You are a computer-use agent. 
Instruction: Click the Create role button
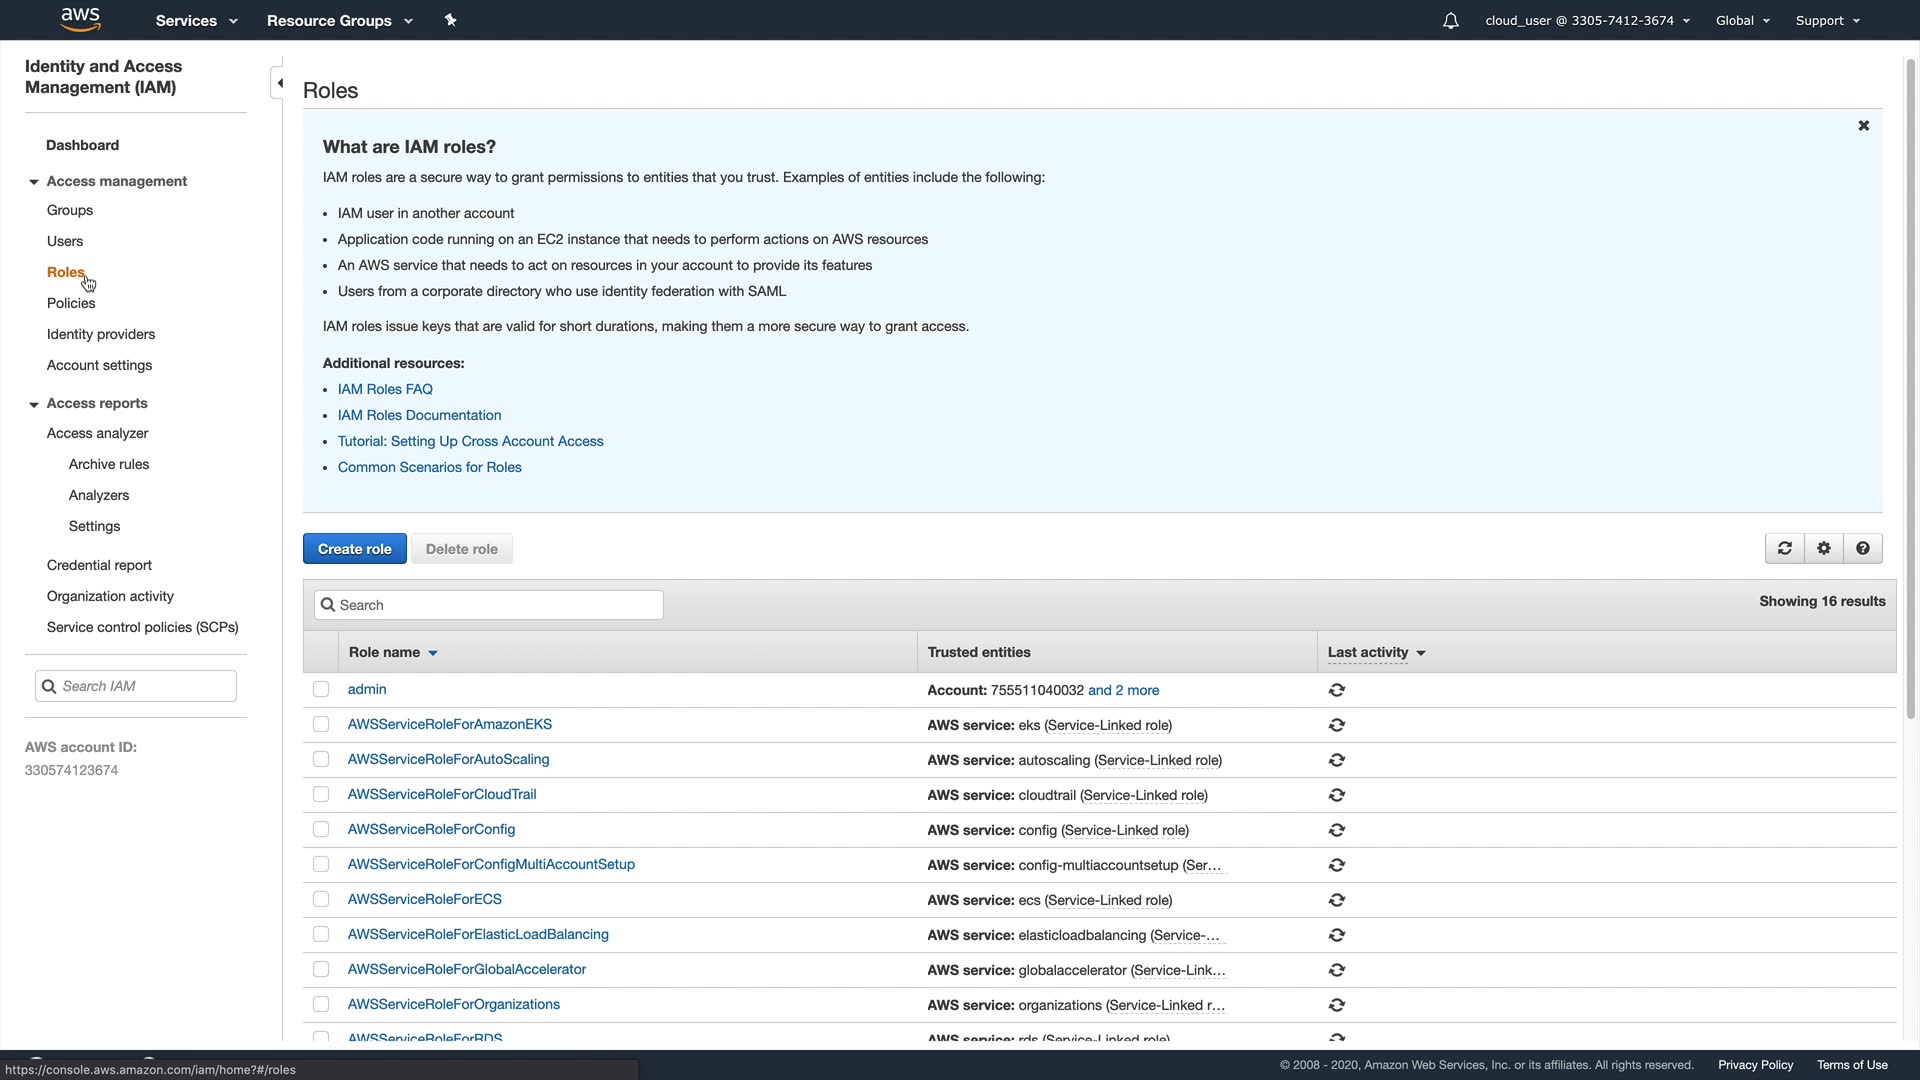tap(354, 549)
